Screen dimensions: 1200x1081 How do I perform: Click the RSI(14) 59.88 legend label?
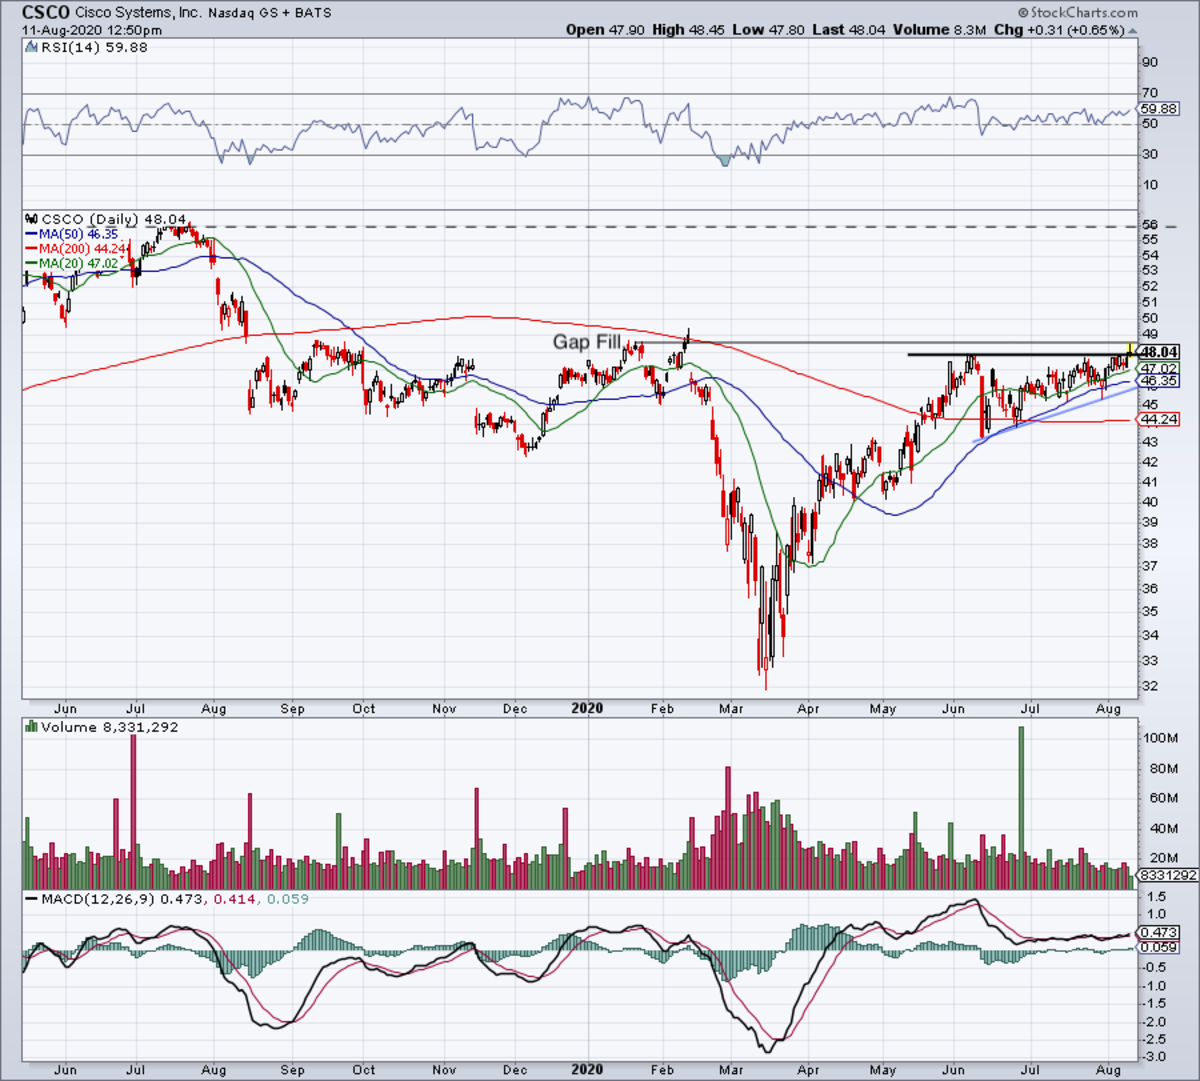click(94, 47)
